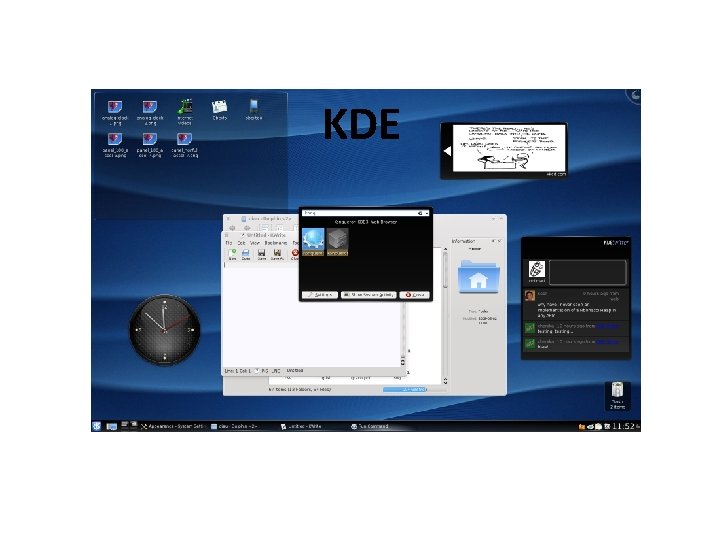The image size is (720, 540).
Task: Click the Home folder icon in Information panel
Action: click(478, 277)
